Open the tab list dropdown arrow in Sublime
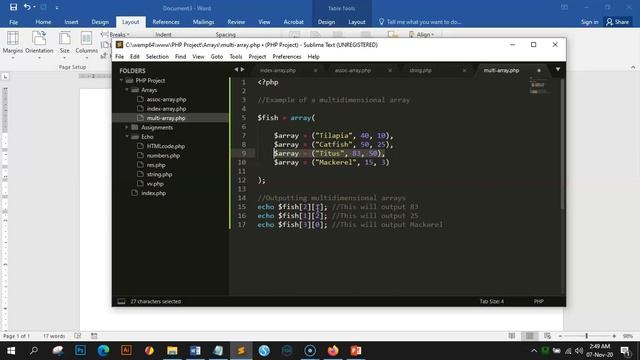Screen dimensions: 640x360 click(x=558, y=69)
